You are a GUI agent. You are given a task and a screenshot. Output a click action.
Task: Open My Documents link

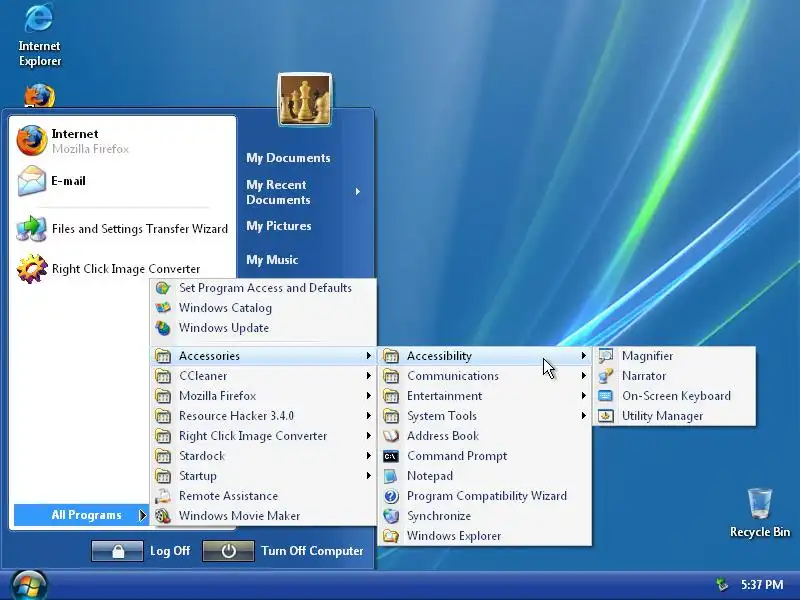point(288,158)
